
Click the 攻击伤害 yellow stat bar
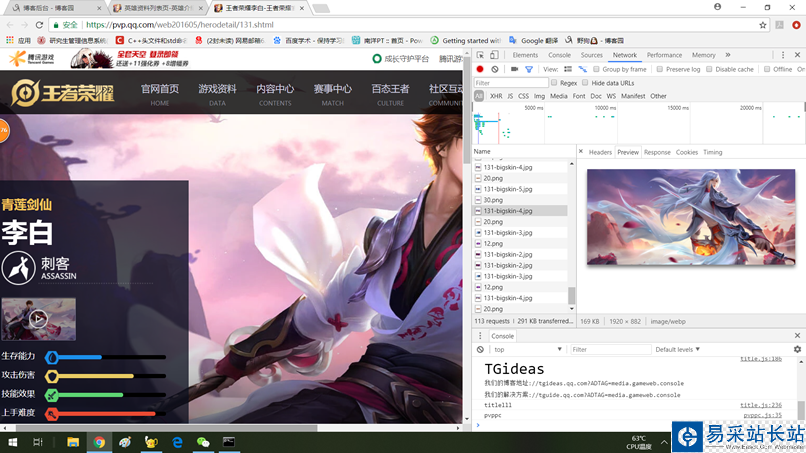coord(105,376)
